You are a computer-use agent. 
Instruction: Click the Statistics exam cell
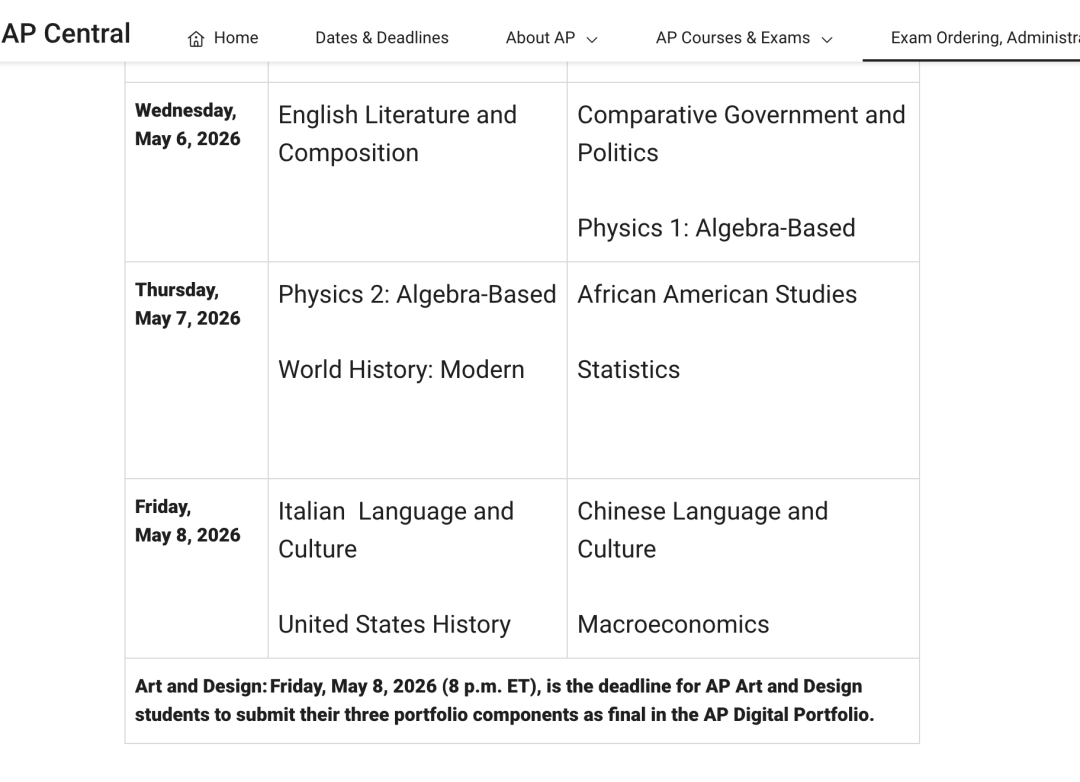tap(628, 369)
